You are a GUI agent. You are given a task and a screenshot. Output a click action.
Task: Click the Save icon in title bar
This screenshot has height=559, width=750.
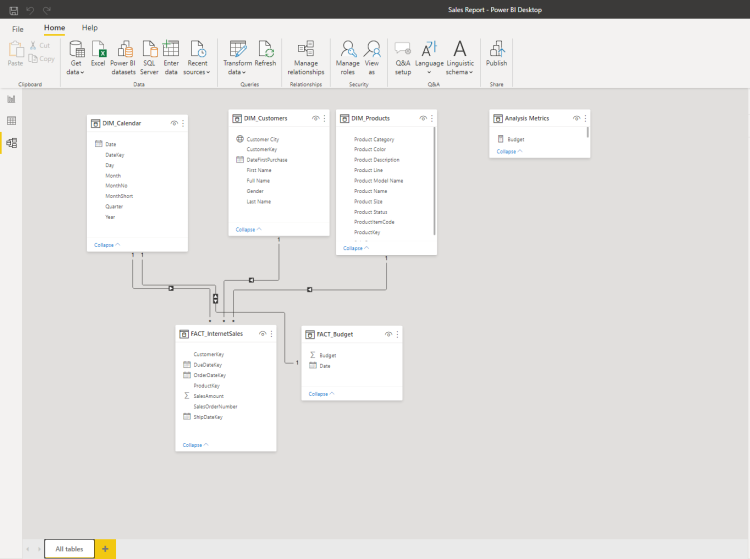coord(14,10)
